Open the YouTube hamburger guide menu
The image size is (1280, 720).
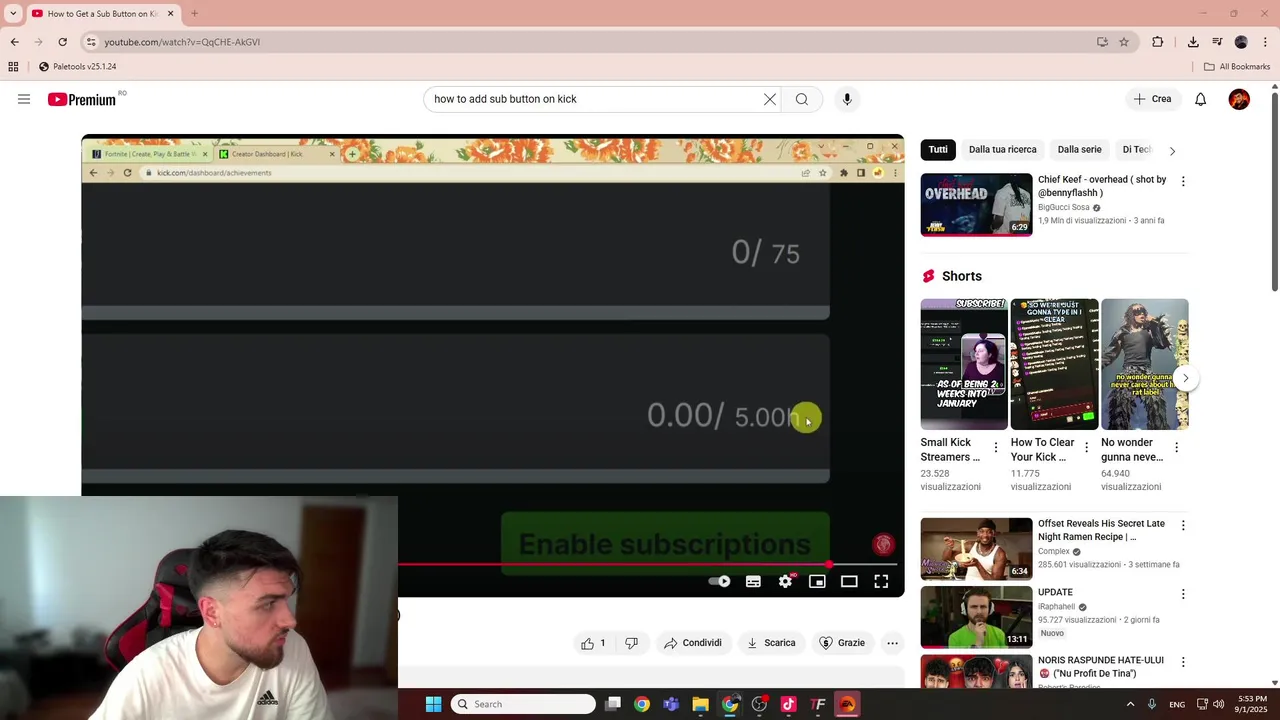pyautogui.click(x=24, y=99)
